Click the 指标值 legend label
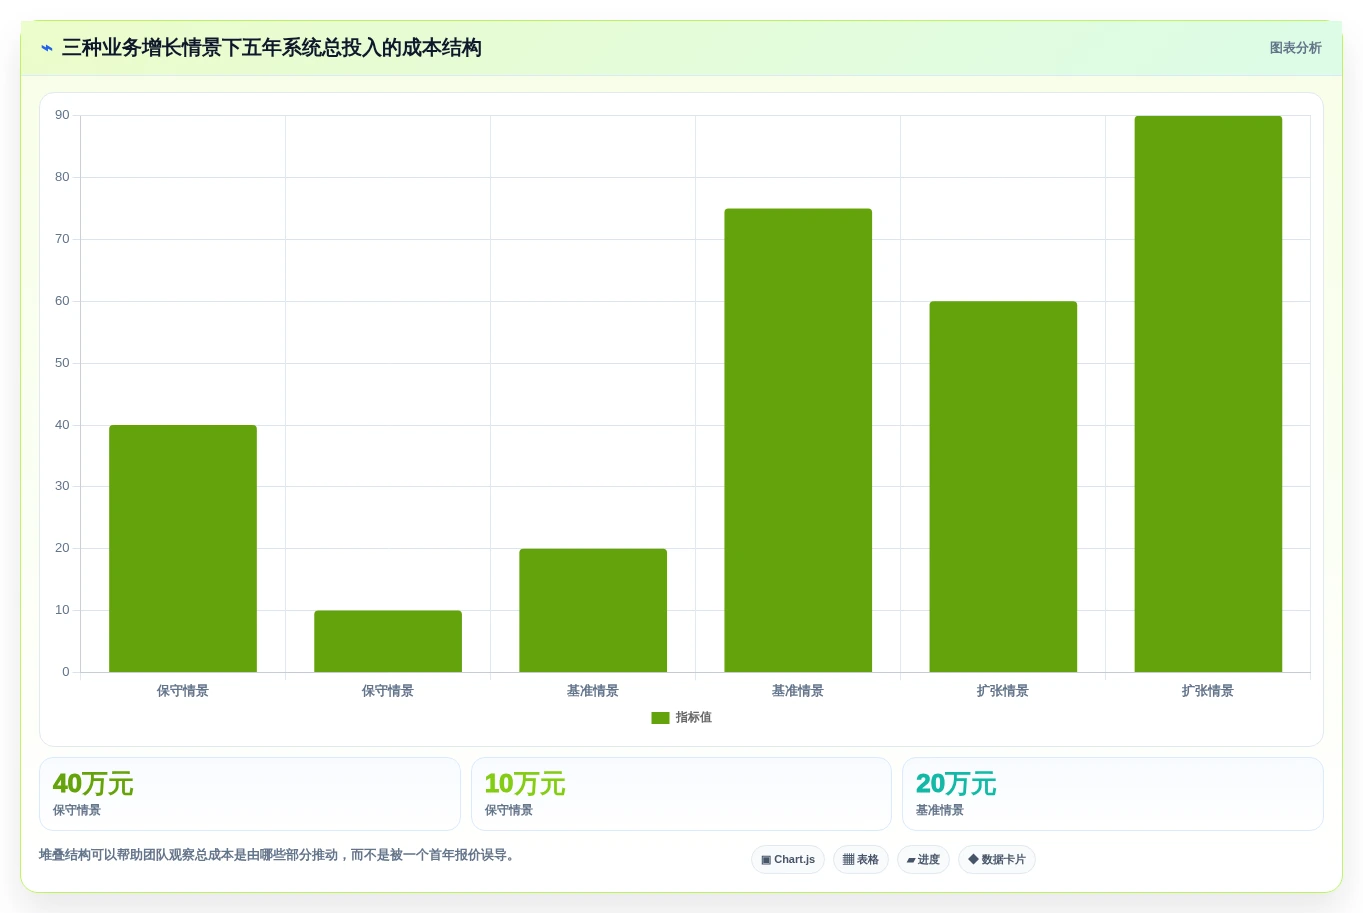Viewport: 1363px width, 913px height. 693,718
